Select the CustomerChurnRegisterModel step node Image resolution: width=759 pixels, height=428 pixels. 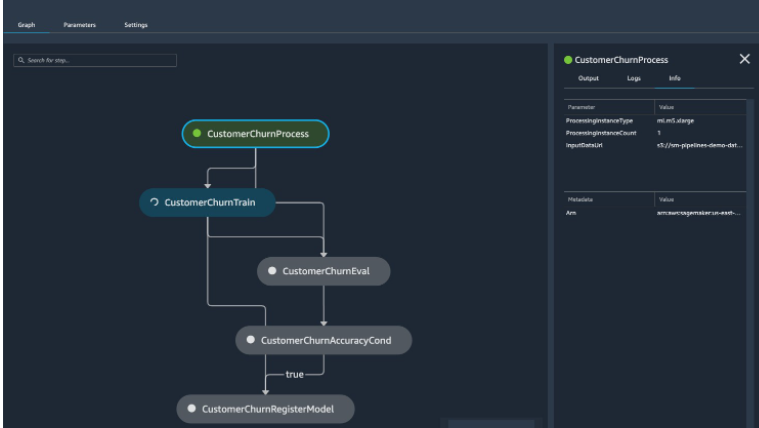click(266, 409)
